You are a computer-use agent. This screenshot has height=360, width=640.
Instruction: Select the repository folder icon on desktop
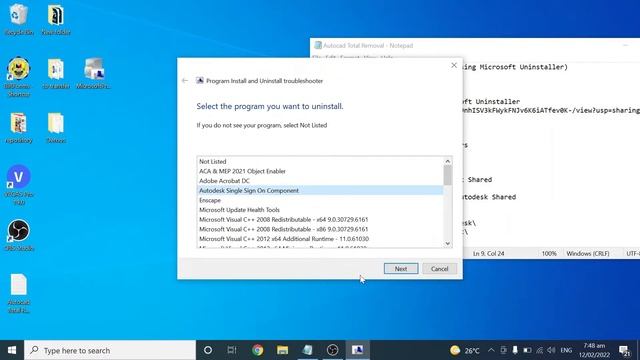click(x=18, y=128)
